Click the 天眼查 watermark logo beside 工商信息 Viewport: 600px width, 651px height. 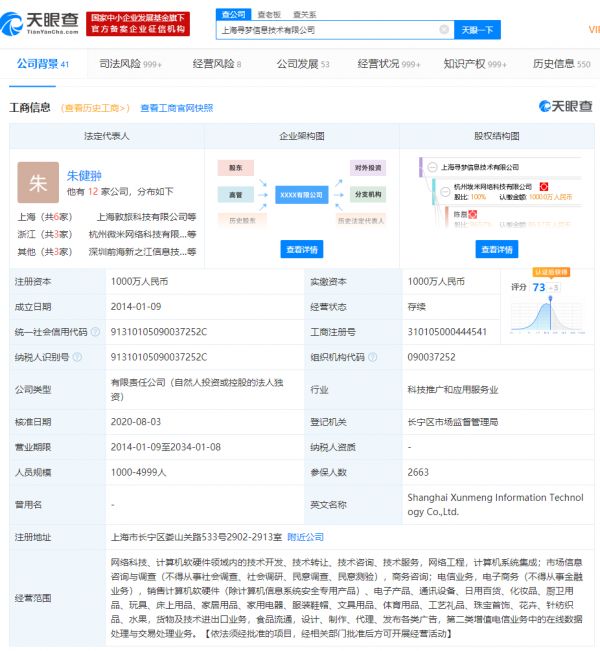(x=564, y=106)
